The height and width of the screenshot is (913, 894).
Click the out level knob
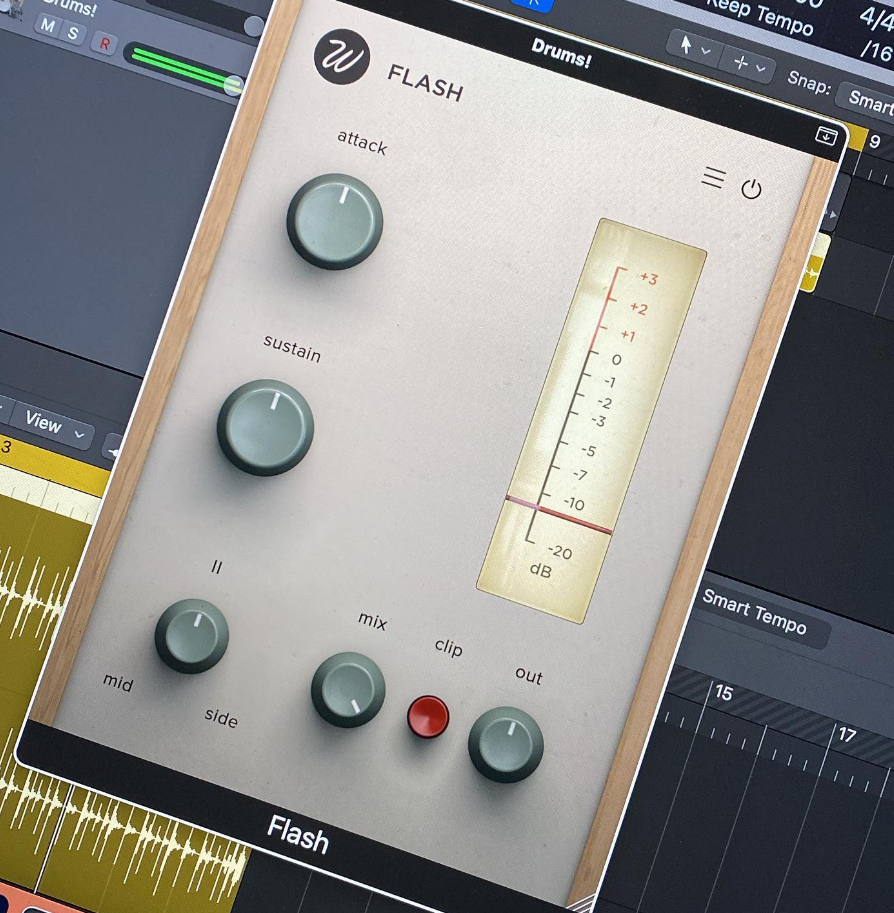coord(506,744)
